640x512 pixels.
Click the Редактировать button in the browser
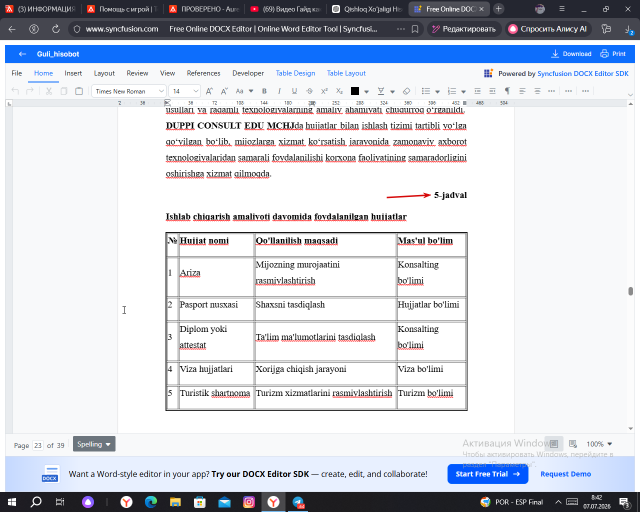[x=464, y=29]
